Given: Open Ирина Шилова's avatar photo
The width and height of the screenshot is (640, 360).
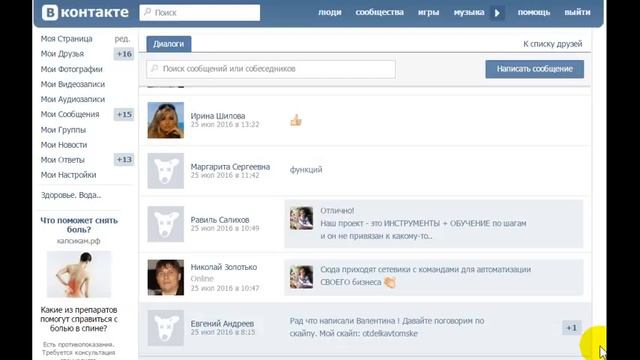Looking at the screenshot, I should [166, 120].
